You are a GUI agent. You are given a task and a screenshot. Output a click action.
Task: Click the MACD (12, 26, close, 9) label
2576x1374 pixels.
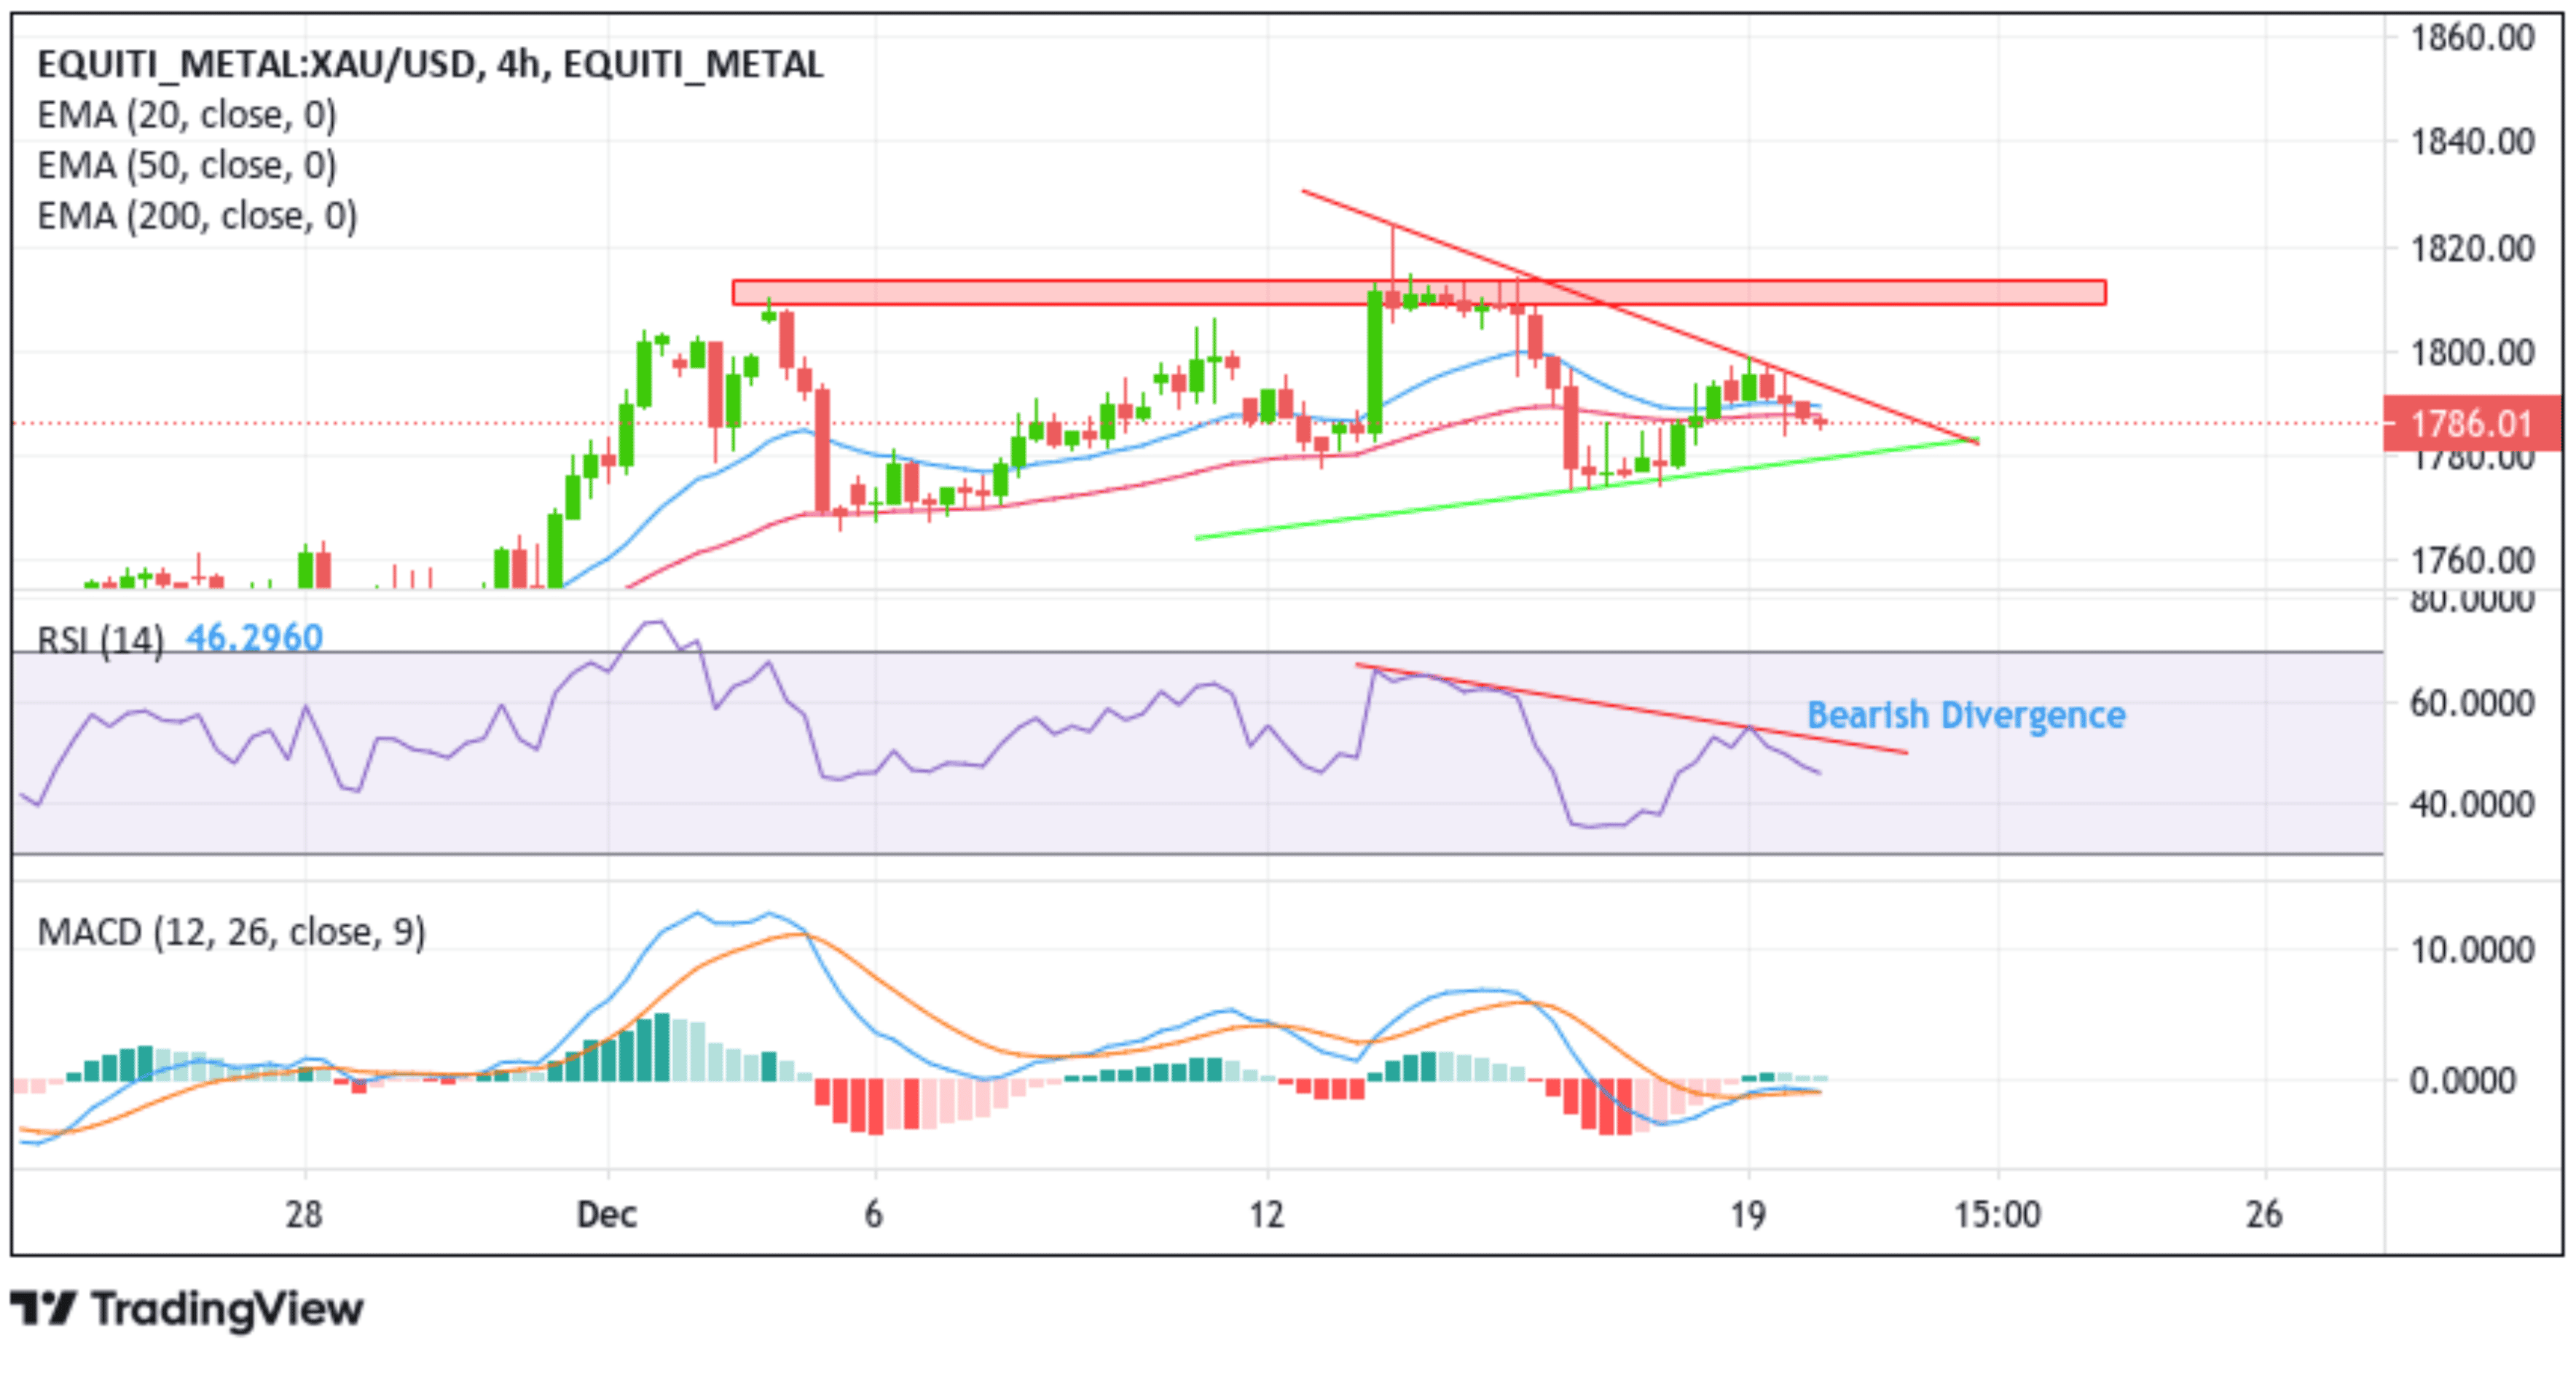[x=231, y=932]
